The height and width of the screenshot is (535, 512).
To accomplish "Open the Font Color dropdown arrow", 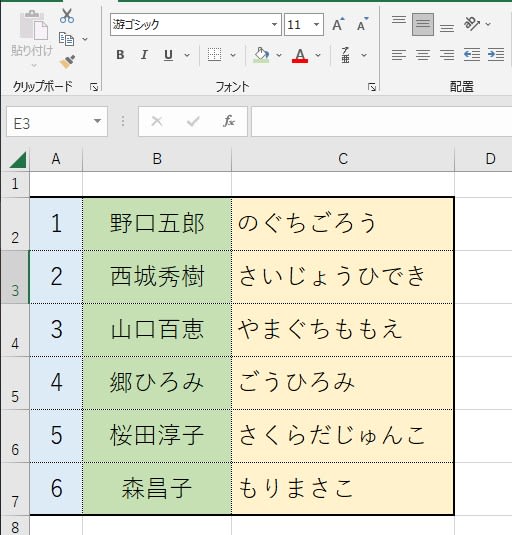I will pos(318,55).
